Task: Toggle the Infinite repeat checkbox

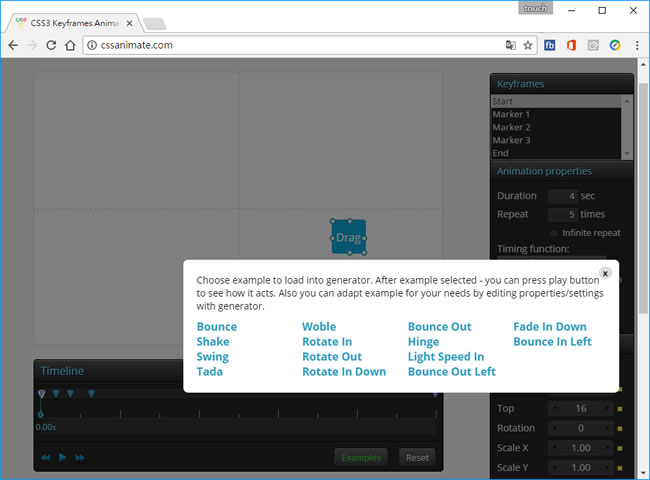Action: pos(554,233)
